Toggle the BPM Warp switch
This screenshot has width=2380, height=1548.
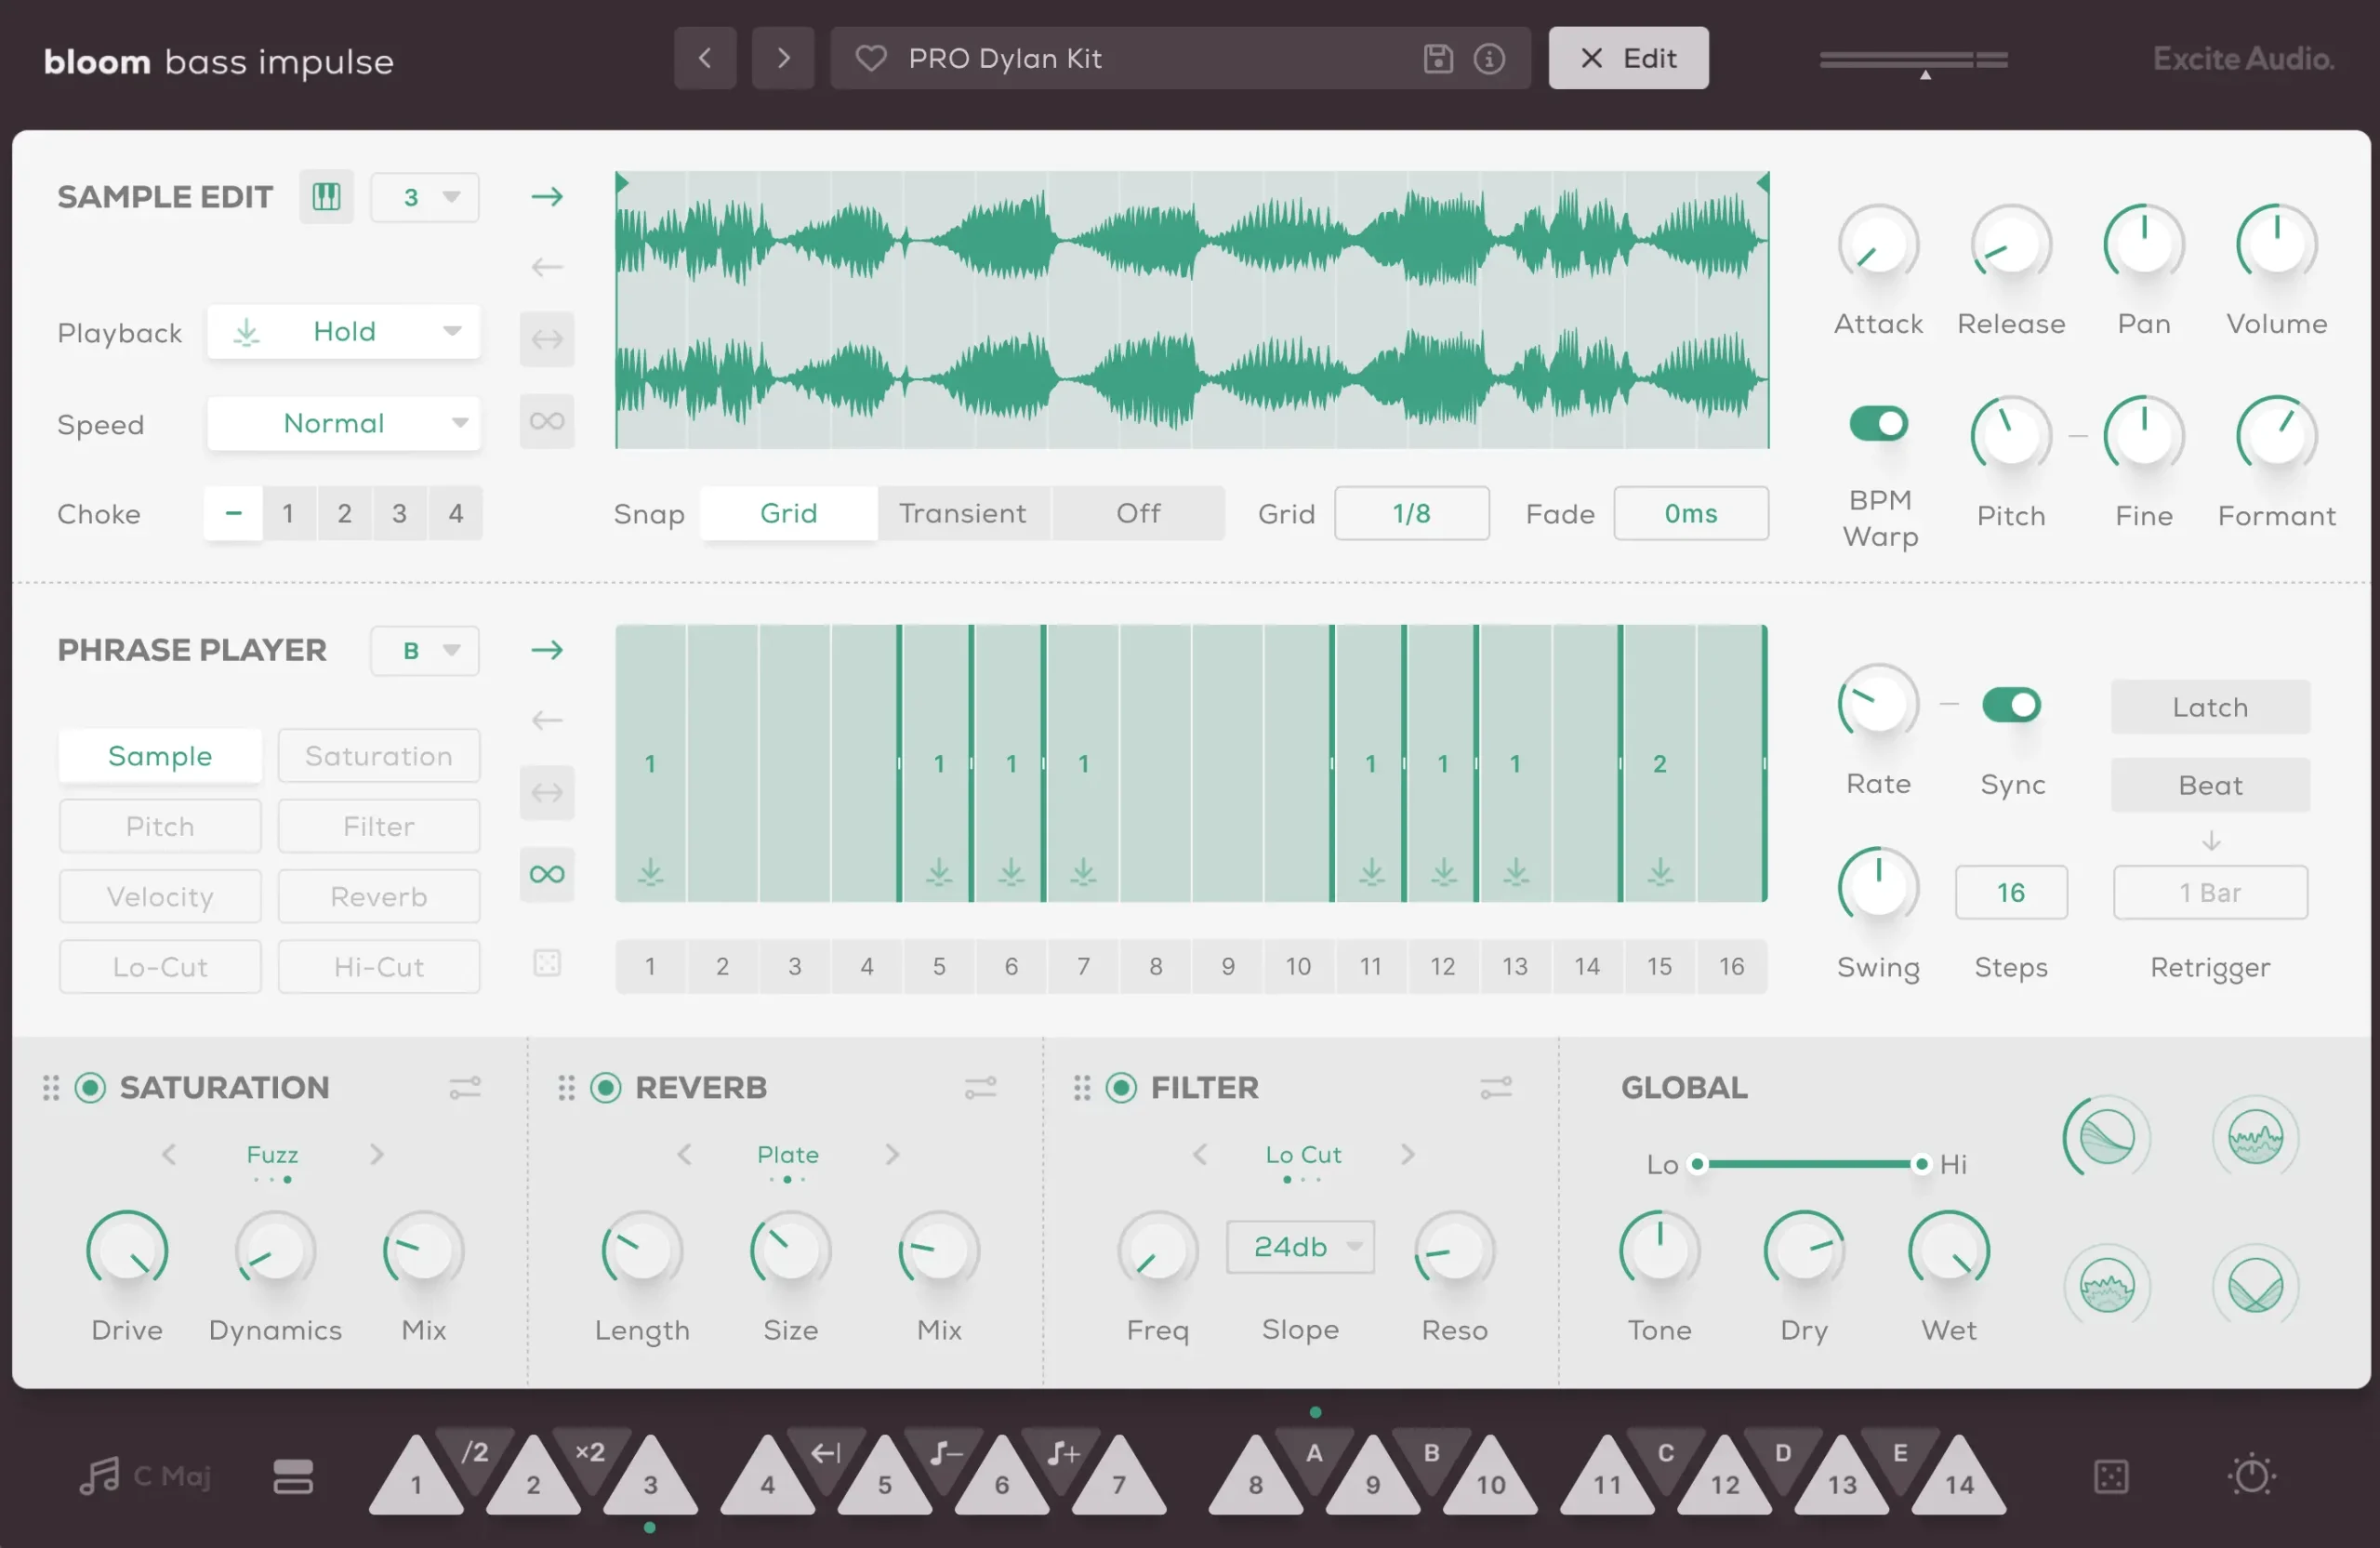pos(1878,424)
